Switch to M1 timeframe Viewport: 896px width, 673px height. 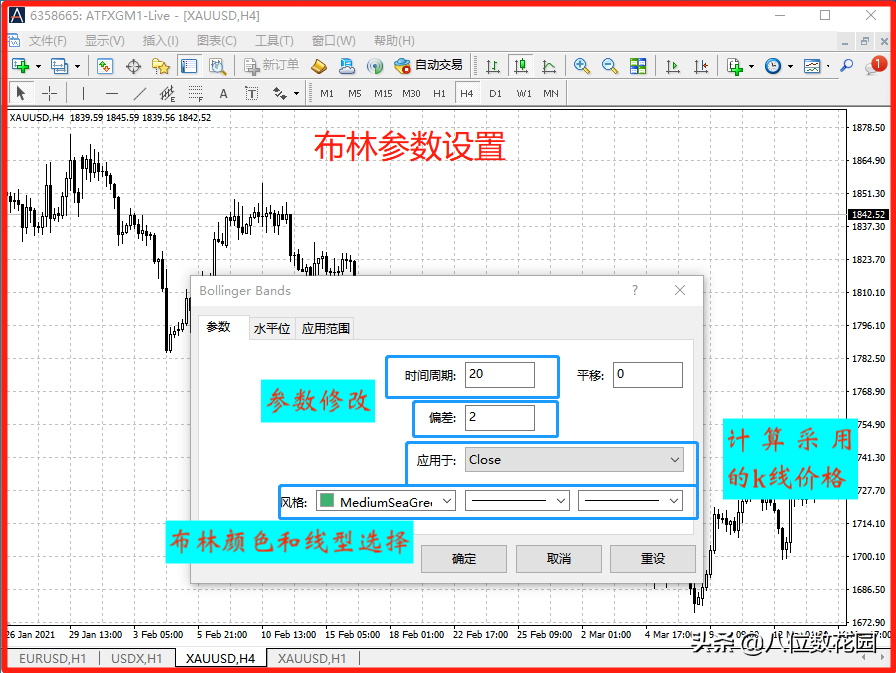tap(327, 93)
